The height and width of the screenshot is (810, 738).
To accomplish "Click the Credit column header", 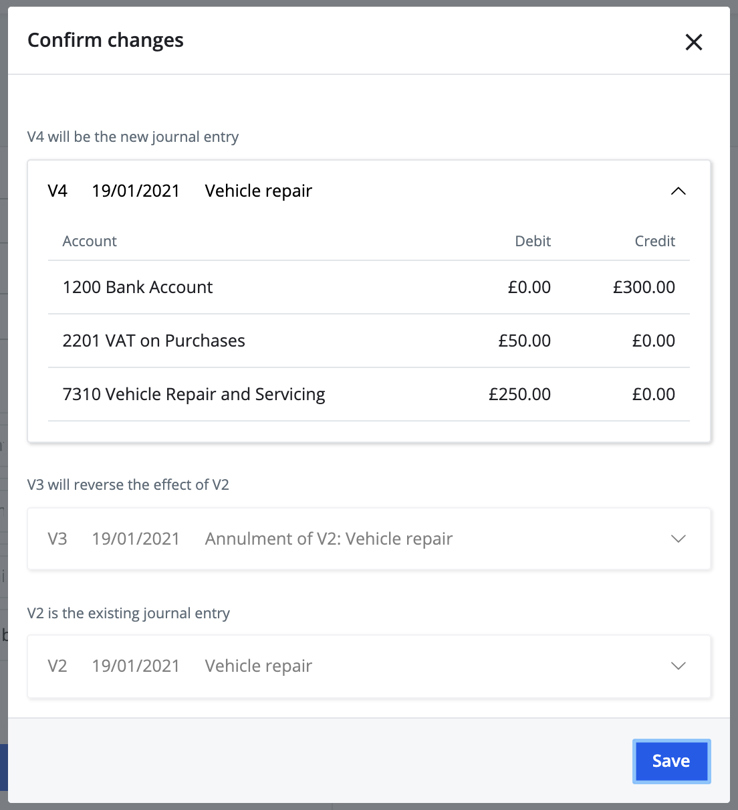I will click(x=655, y=241).
